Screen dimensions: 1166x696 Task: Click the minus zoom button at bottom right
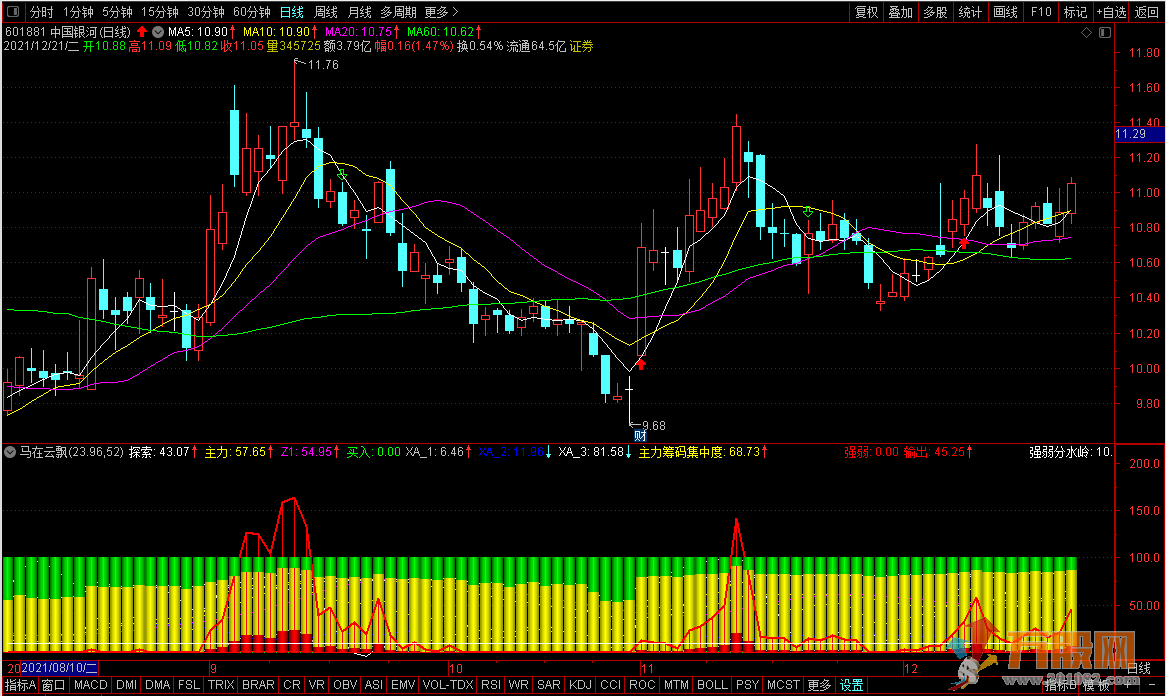[1154, 684]
